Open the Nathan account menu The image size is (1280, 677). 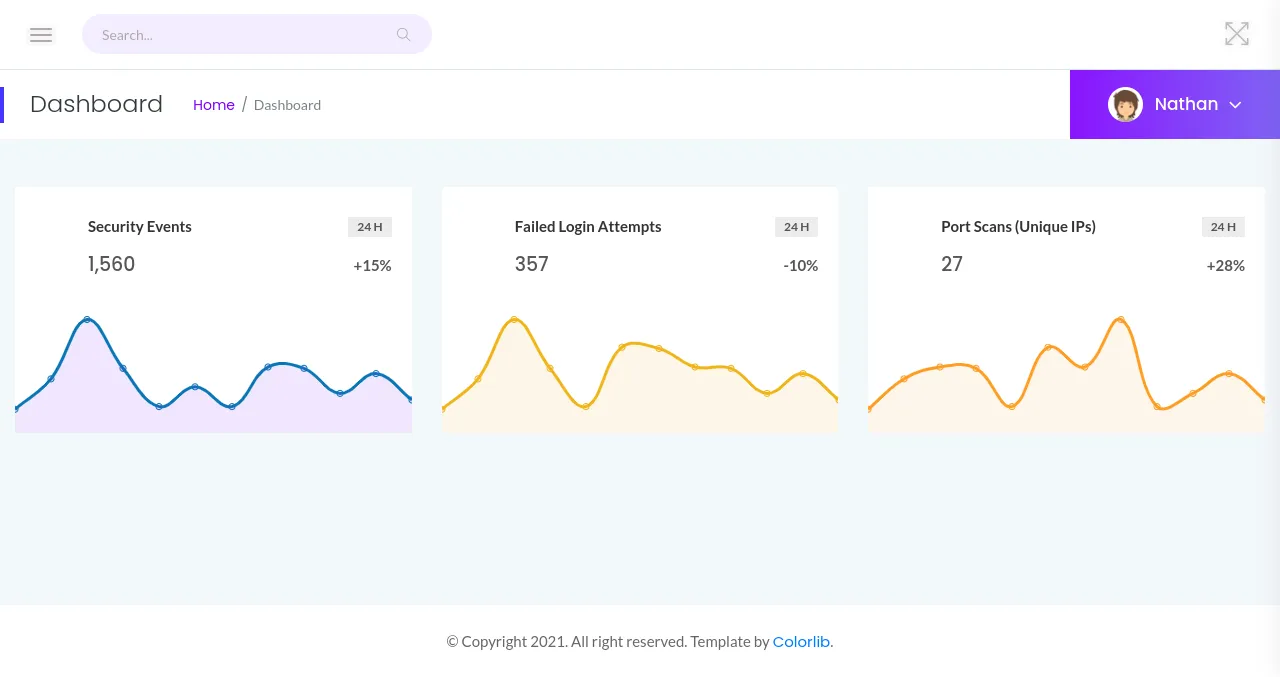tap(1186, 104)
